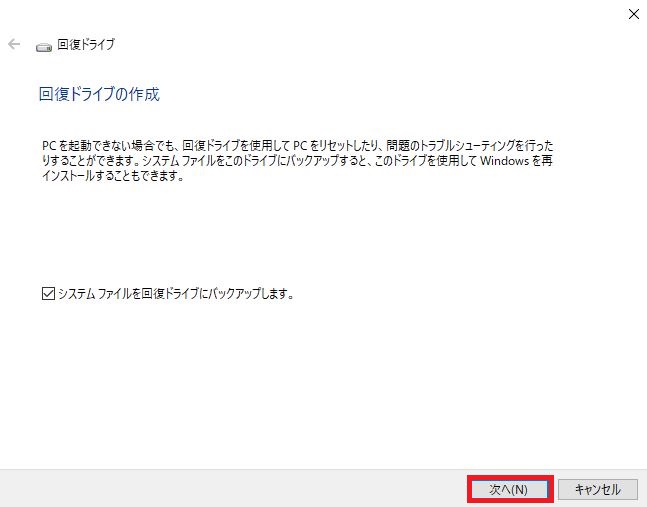Click the description line インストールすることもできます
This screenshot has width=647, height=507.
[x=113, y=176]
